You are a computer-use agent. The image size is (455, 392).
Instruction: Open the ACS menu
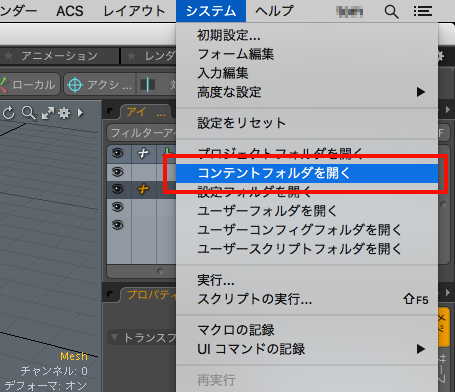pyautogui.click(x=70, y=11)
